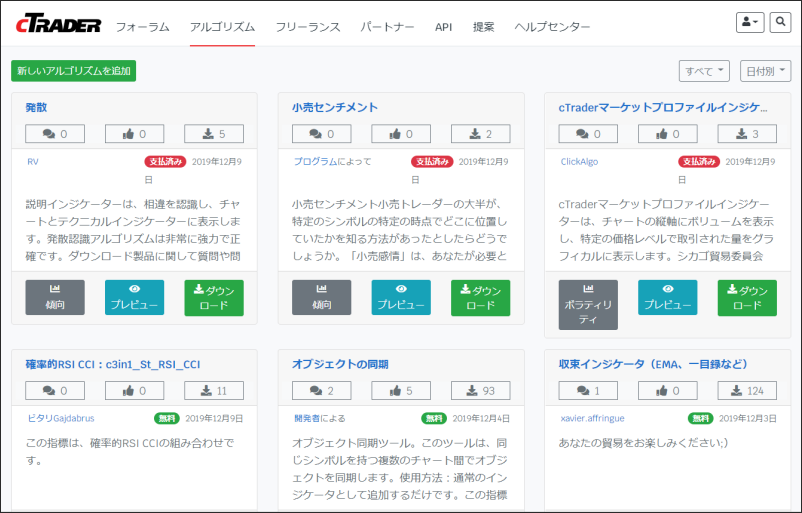Preview the 小売センチメント algorithm
Image resolution: width=802 pixels, height=513 pixels.
400,297
